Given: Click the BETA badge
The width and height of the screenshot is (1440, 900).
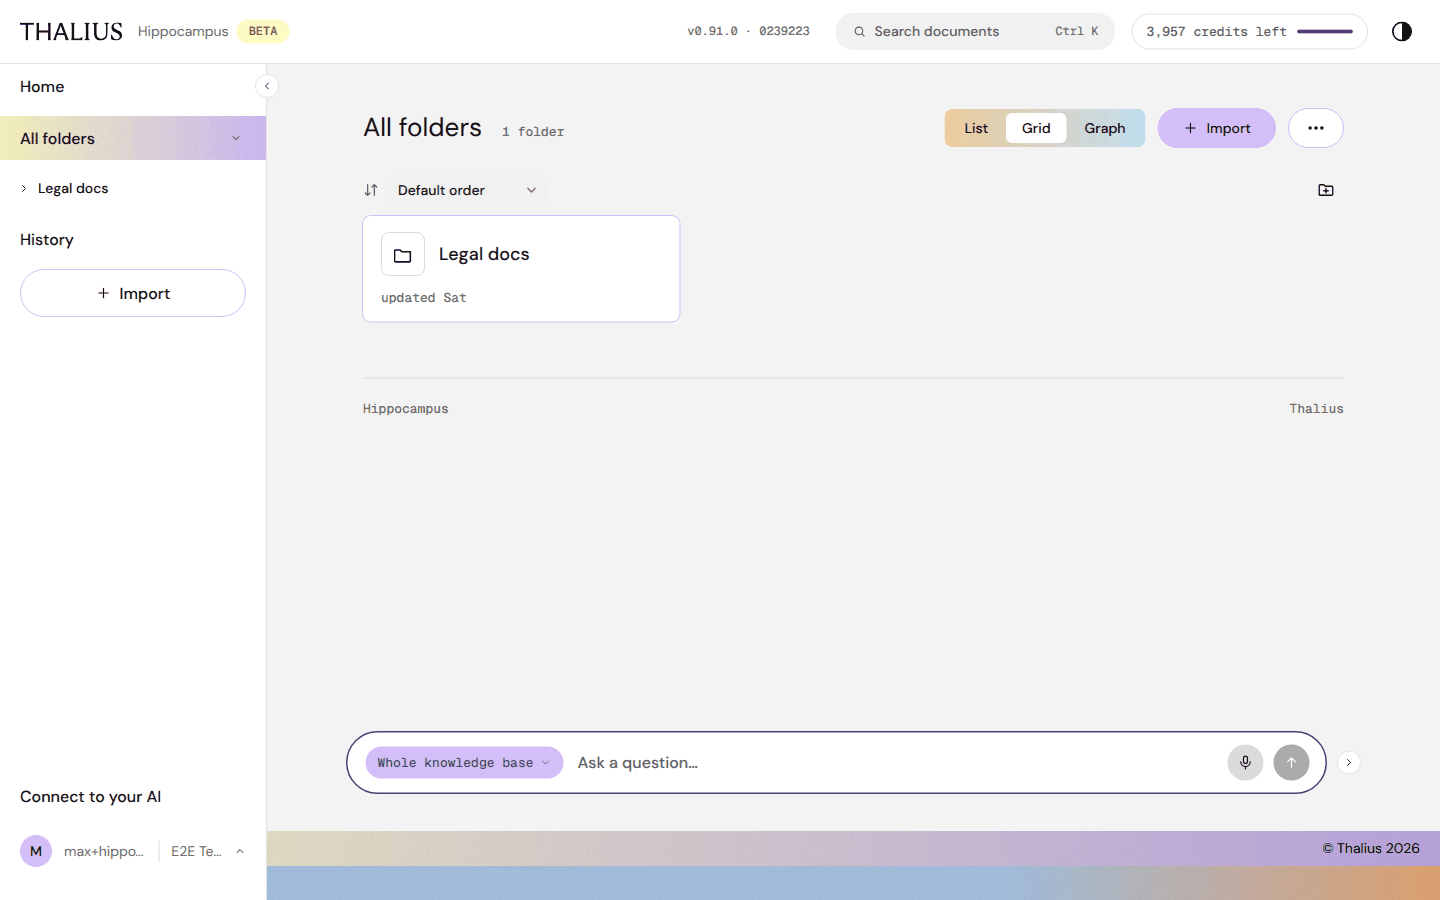Looking at the screenshot, I should 263,32.
